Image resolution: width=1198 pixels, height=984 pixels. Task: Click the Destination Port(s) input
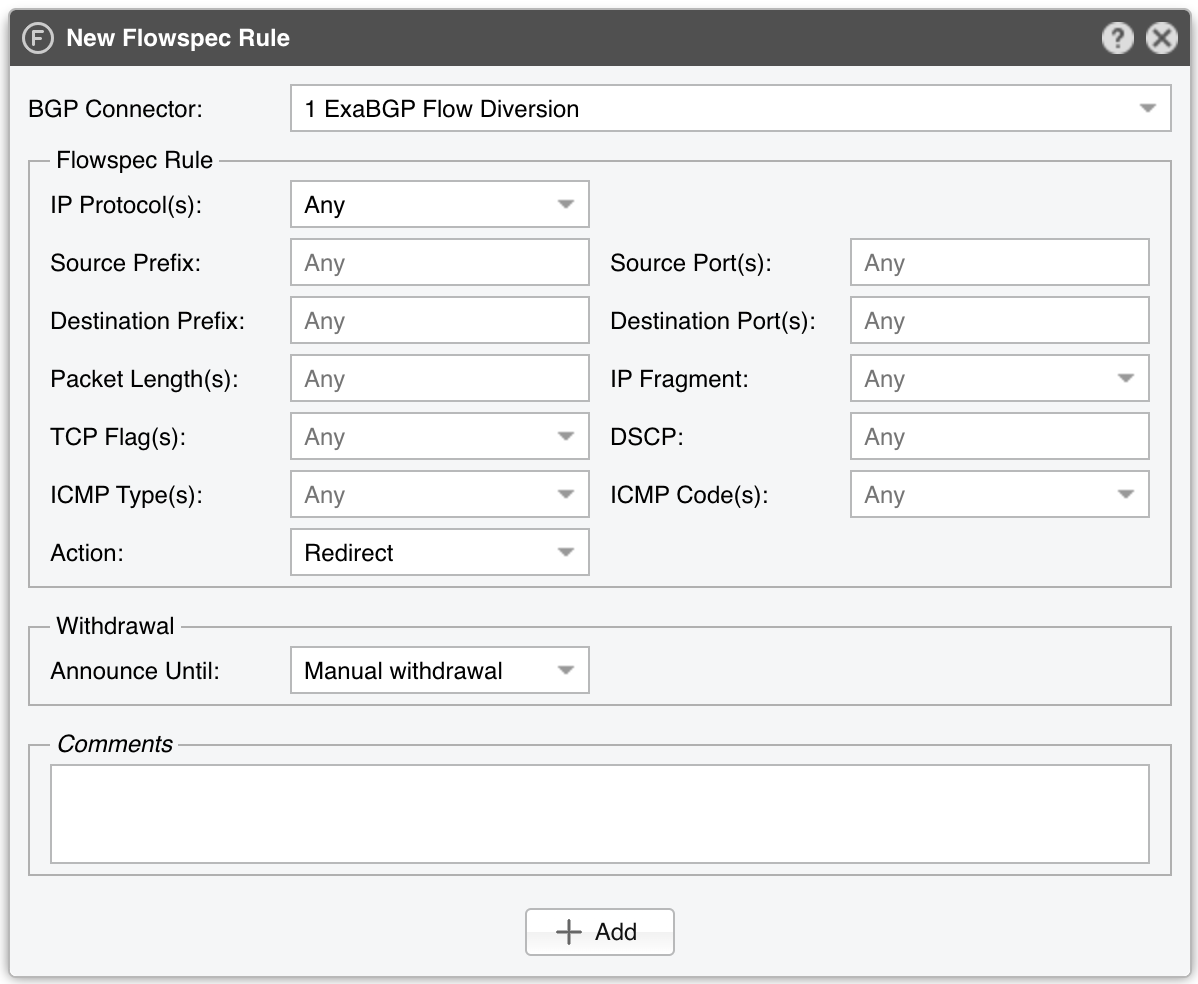point(999,320)
